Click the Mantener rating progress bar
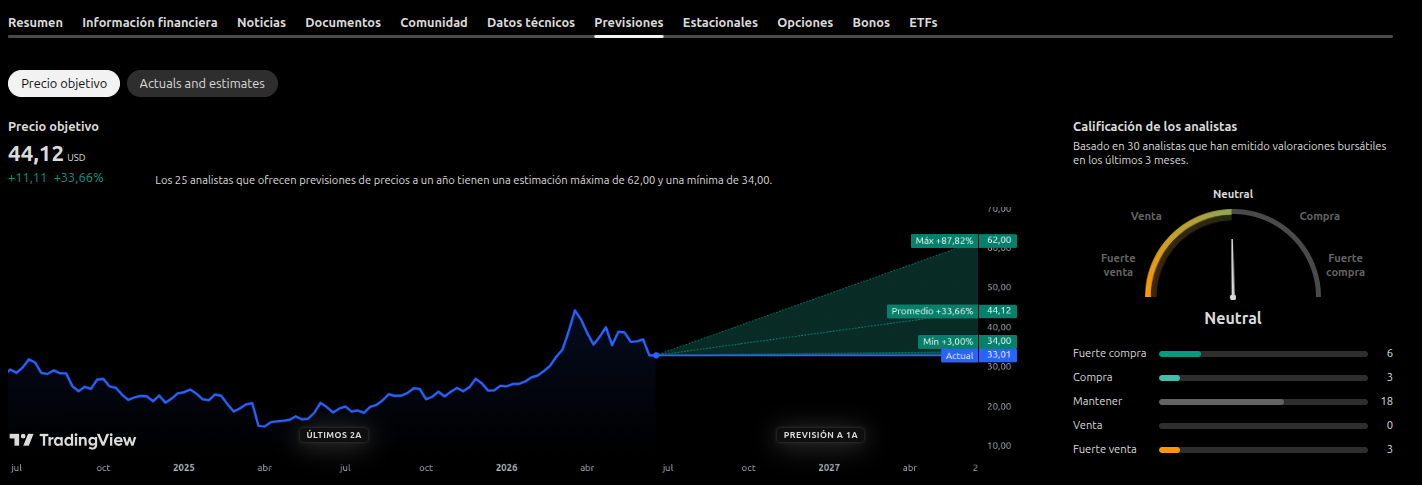 pos(1263,402)
